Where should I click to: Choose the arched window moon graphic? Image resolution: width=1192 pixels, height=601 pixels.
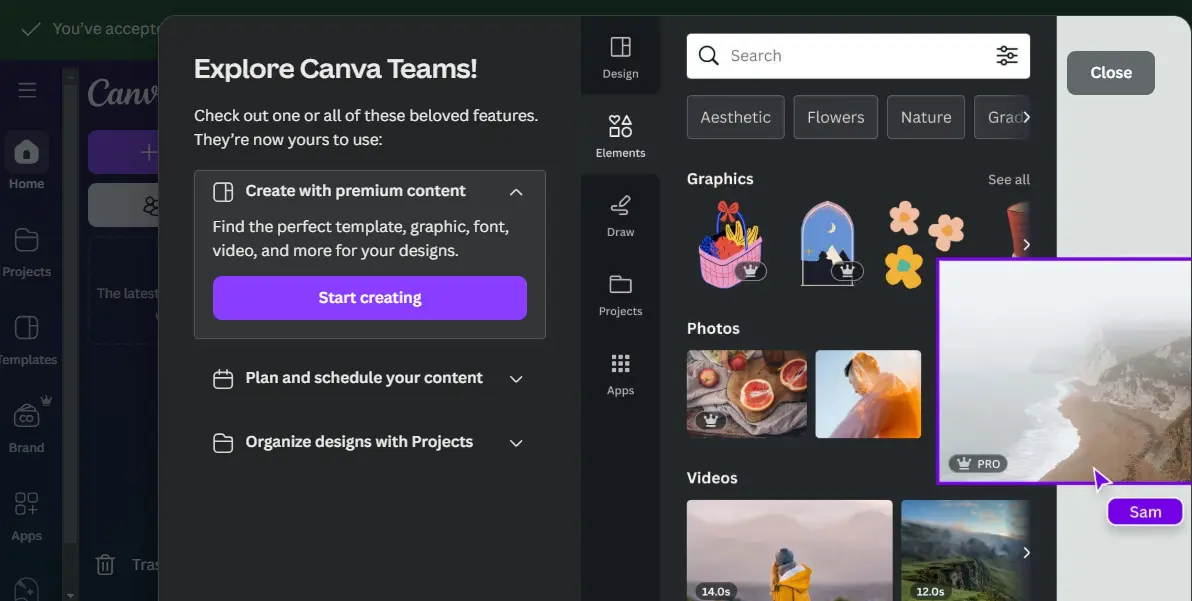coord(828,244)
